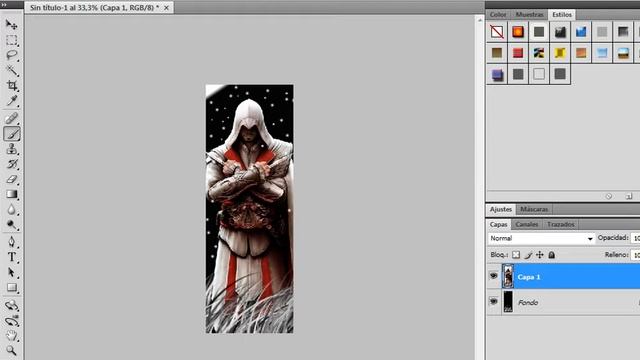Select the Eraser tool

pyautogui.click(x=11, y=179)
